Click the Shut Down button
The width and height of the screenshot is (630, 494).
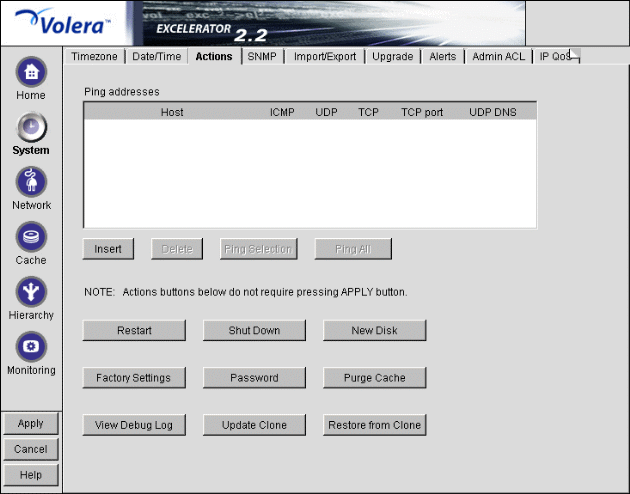coord(254,331)
